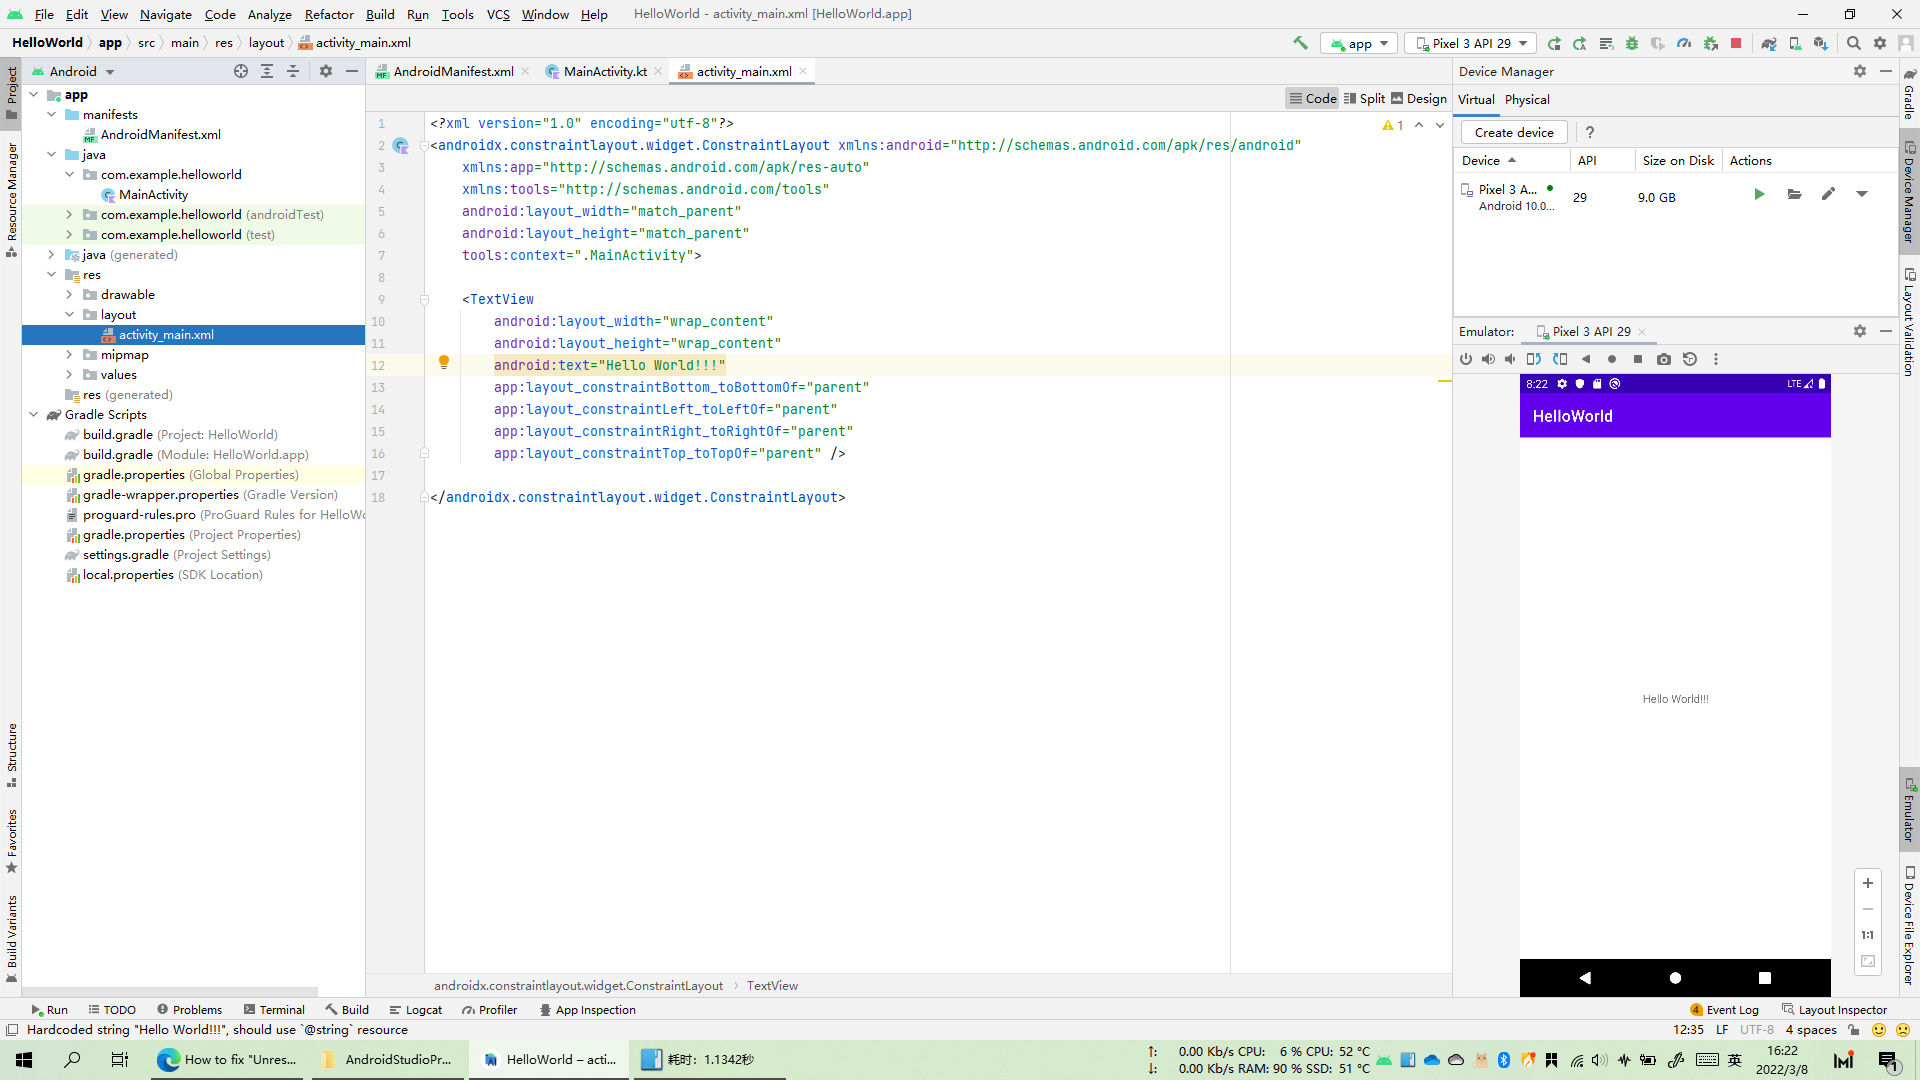Toggle the Structure tool window
The height and width of the screenshot is (1080, 1920).
click(11, 754)
